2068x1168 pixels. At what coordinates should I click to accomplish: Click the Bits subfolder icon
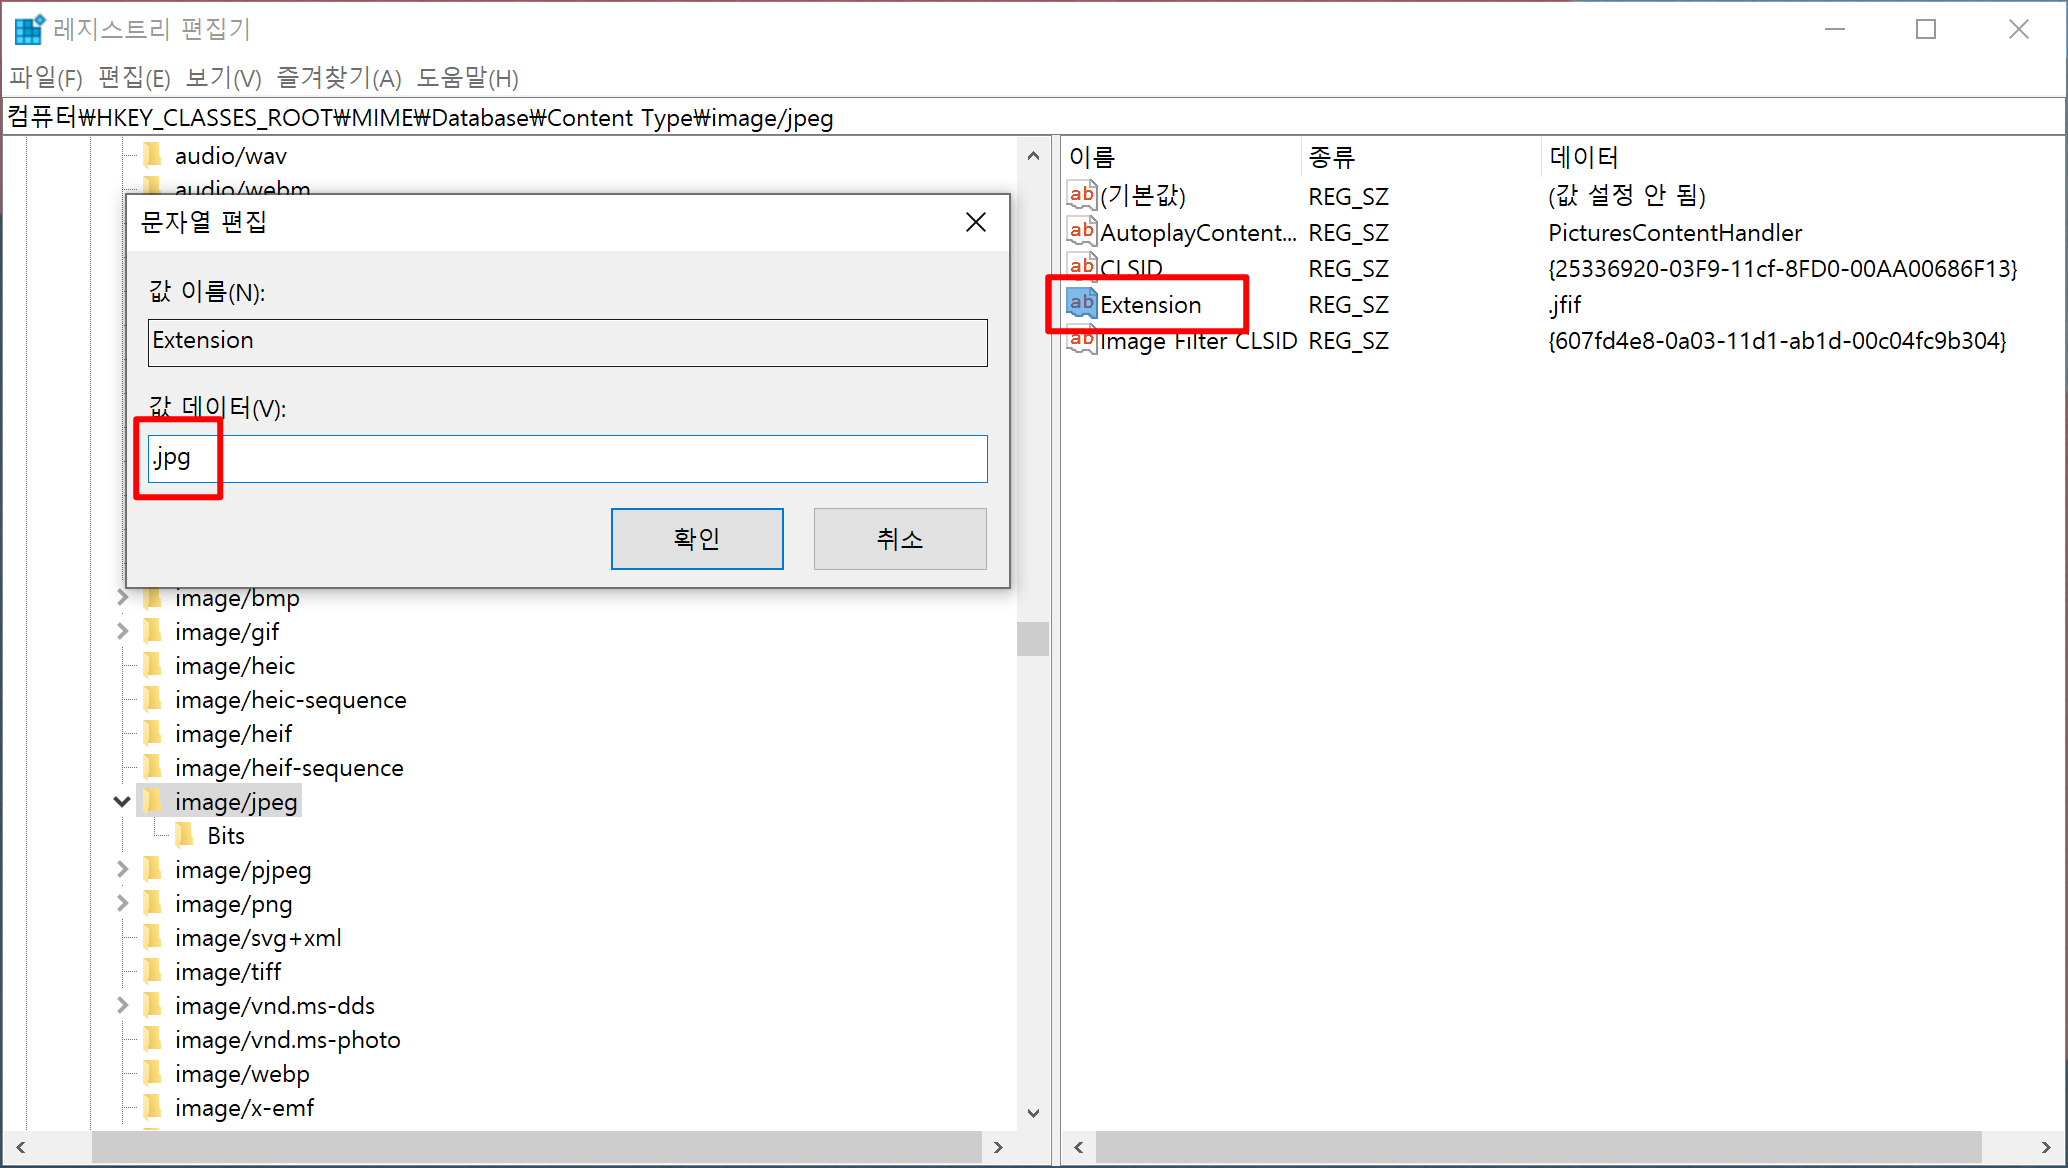point(185,835)
